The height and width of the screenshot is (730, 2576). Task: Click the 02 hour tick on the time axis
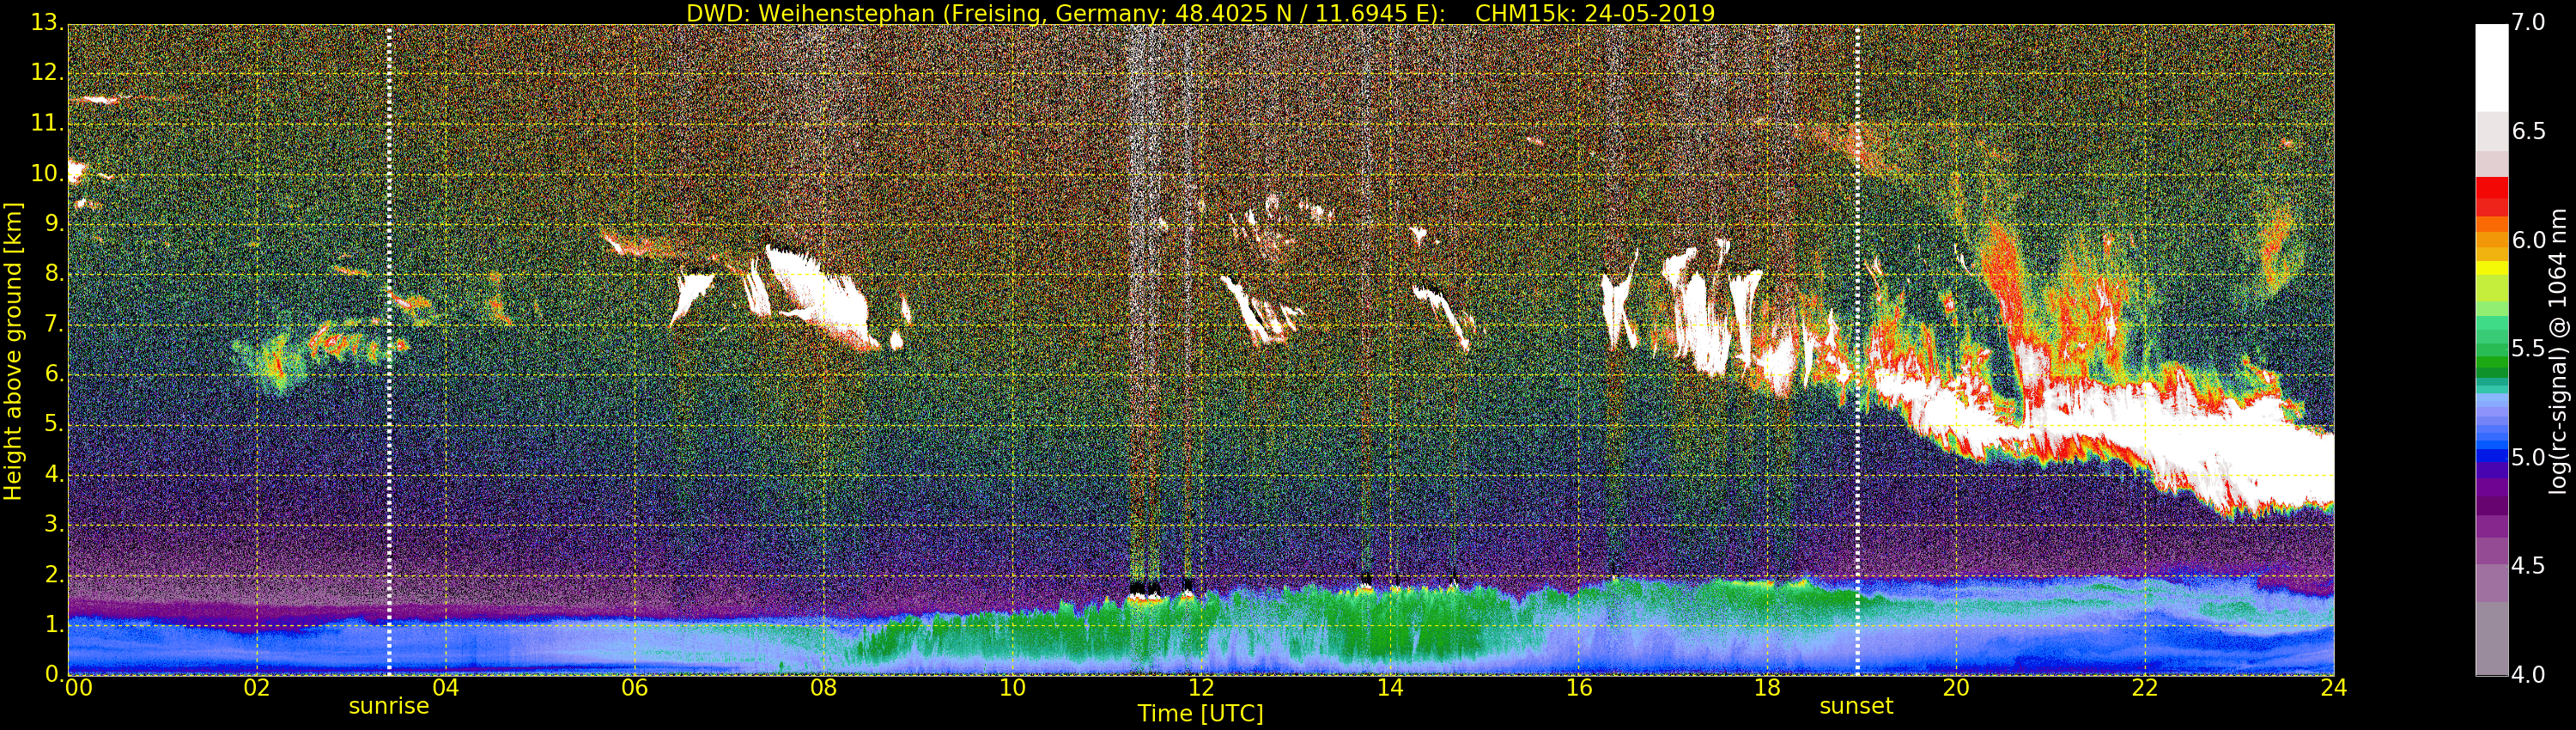(257, 688)
